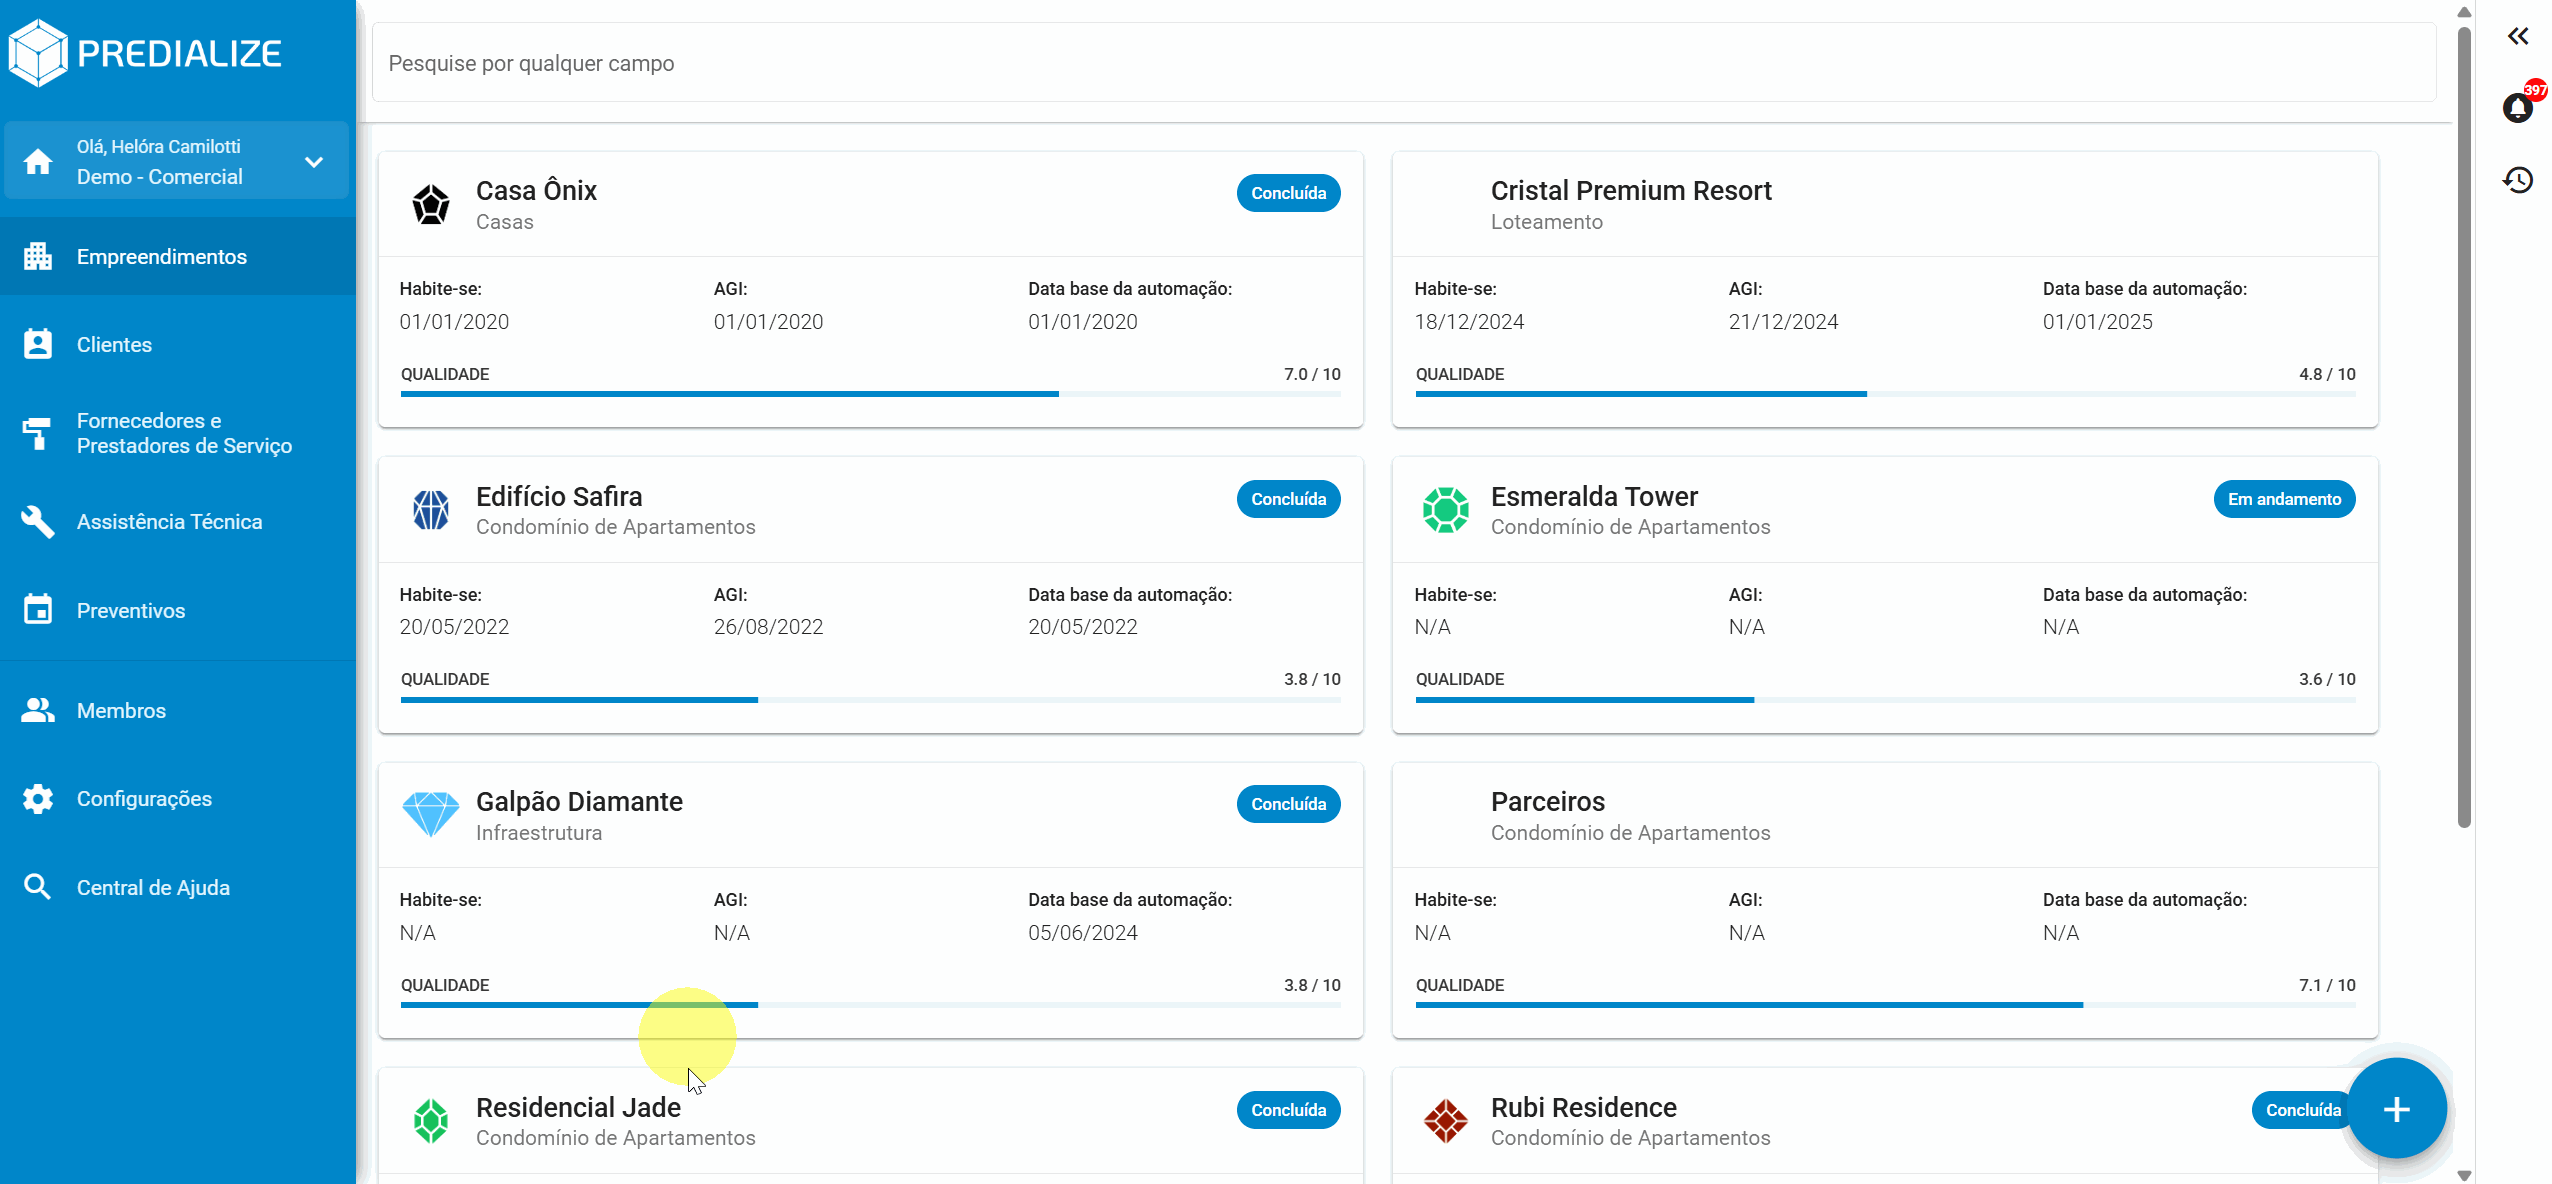Open the Empreendimentos section
The height and width of the screenshot is (1184, 2552).
tap(162, 256)
